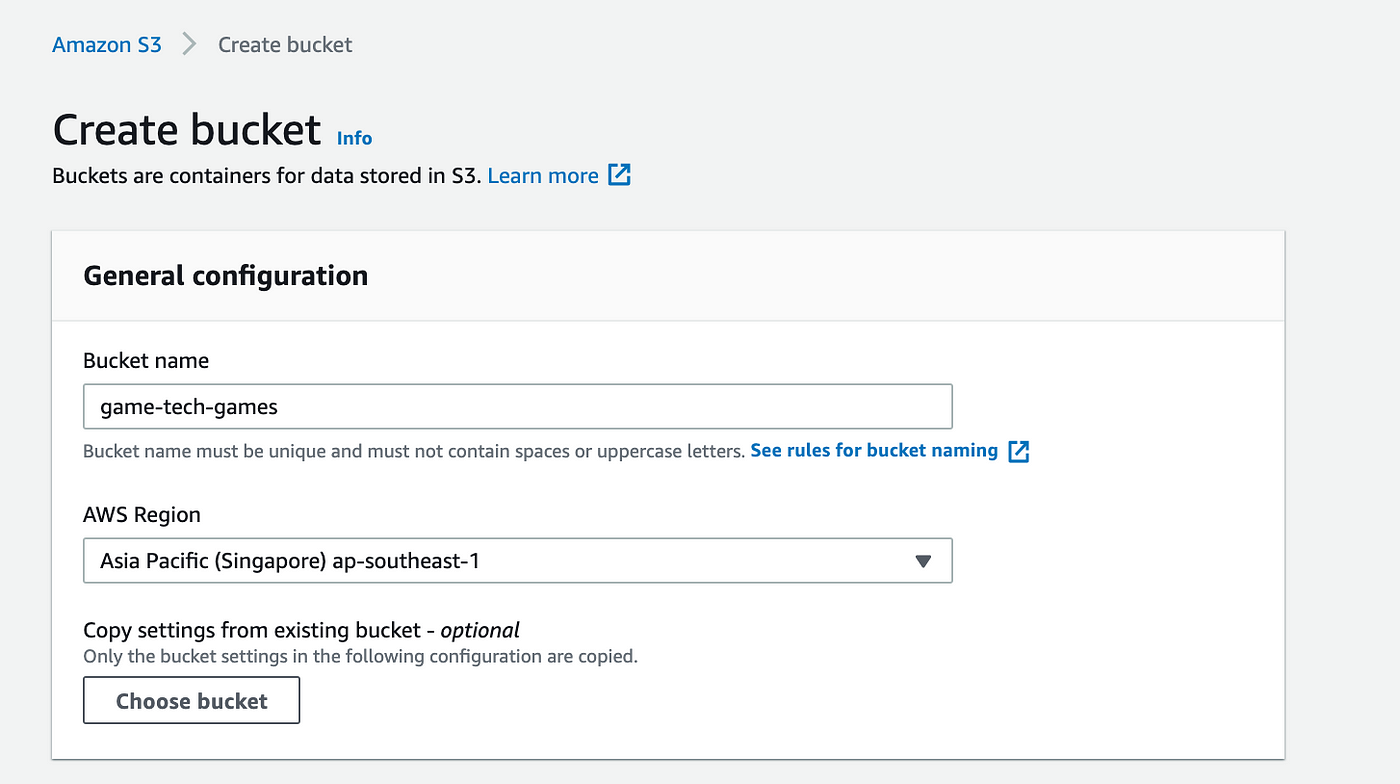Click the General configuration heading

pyautogui.click(x=226, y=276)
